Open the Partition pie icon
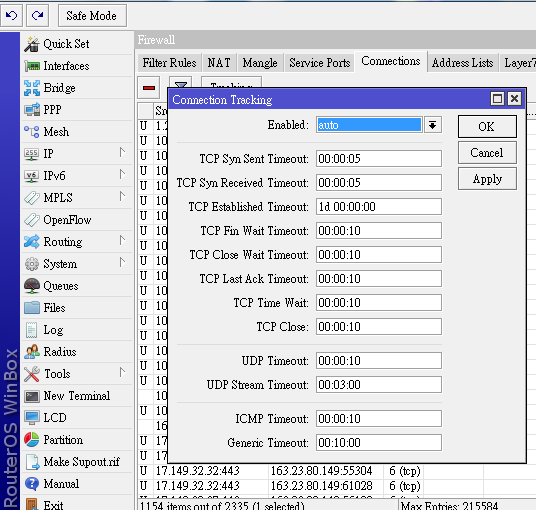 tap(32, 440)
